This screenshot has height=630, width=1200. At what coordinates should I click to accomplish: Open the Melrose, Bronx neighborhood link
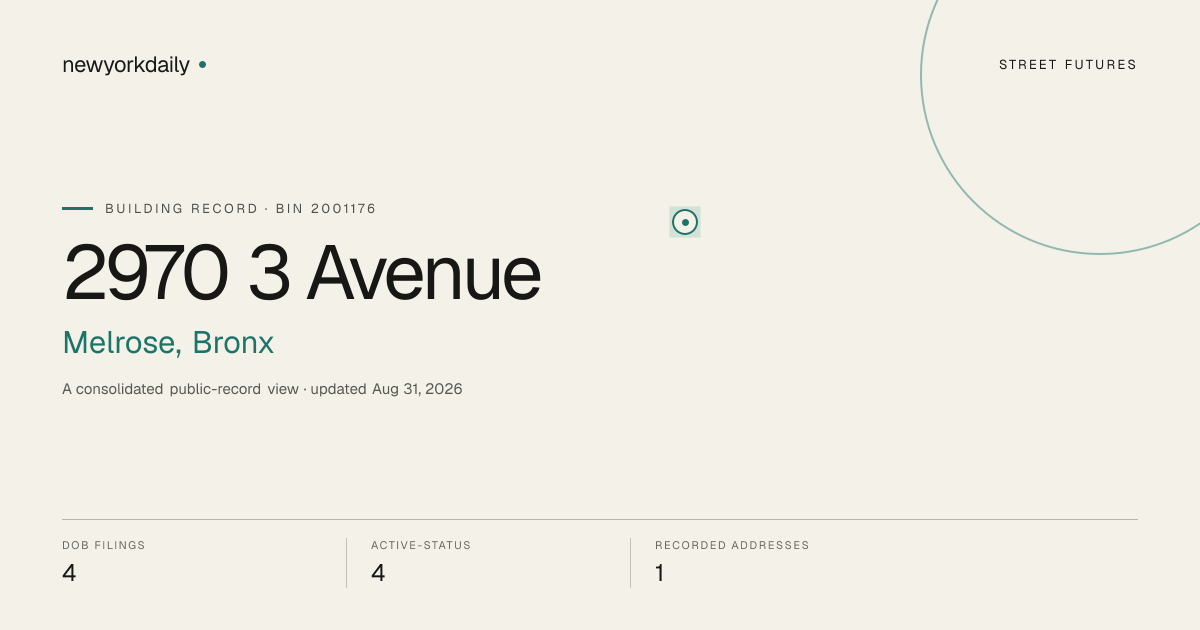point(168,343)
